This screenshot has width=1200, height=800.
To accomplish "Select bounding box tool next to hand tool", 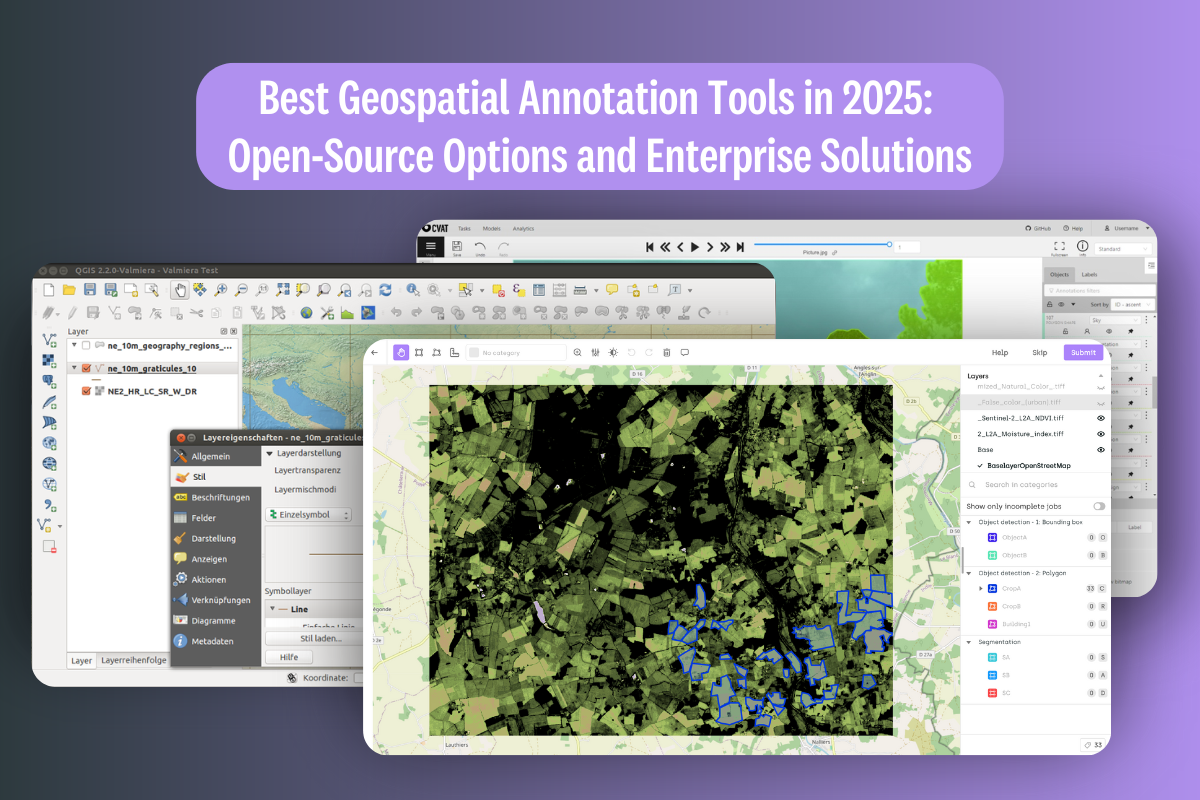I will click(x=419, y=352).
